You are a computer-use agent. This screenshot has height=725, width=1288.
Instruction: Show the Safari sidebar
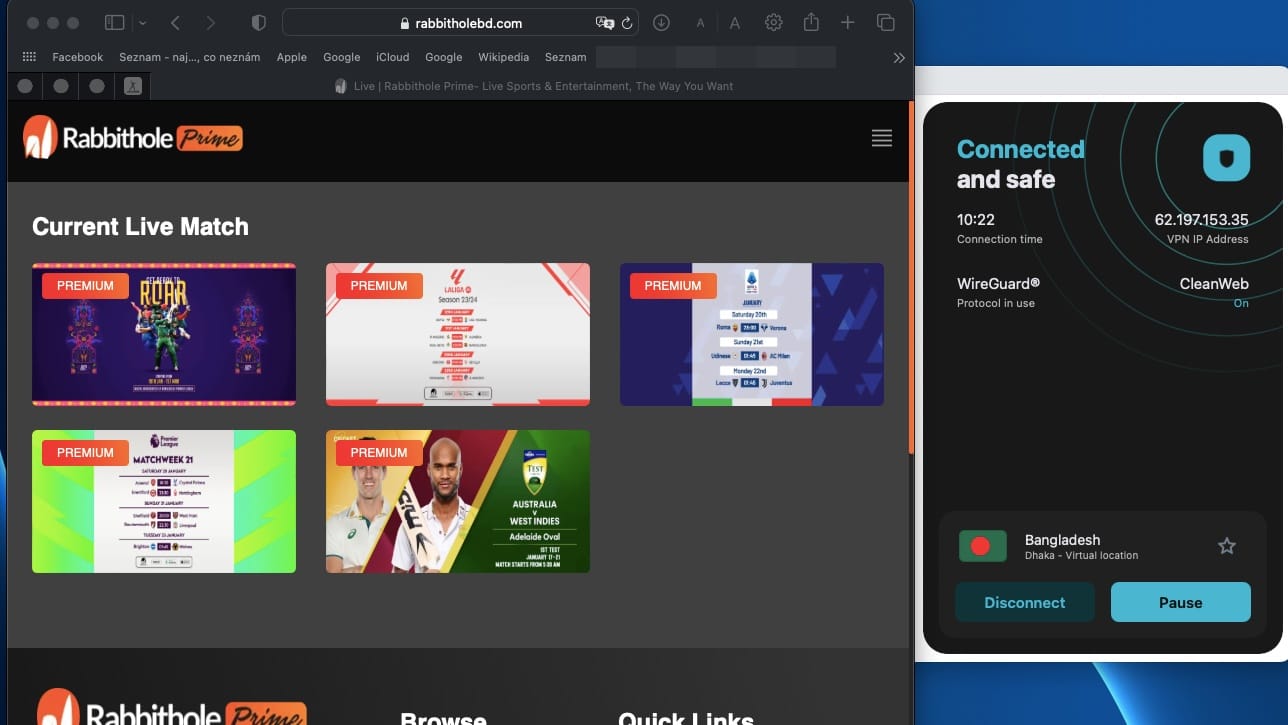(115, 22)
